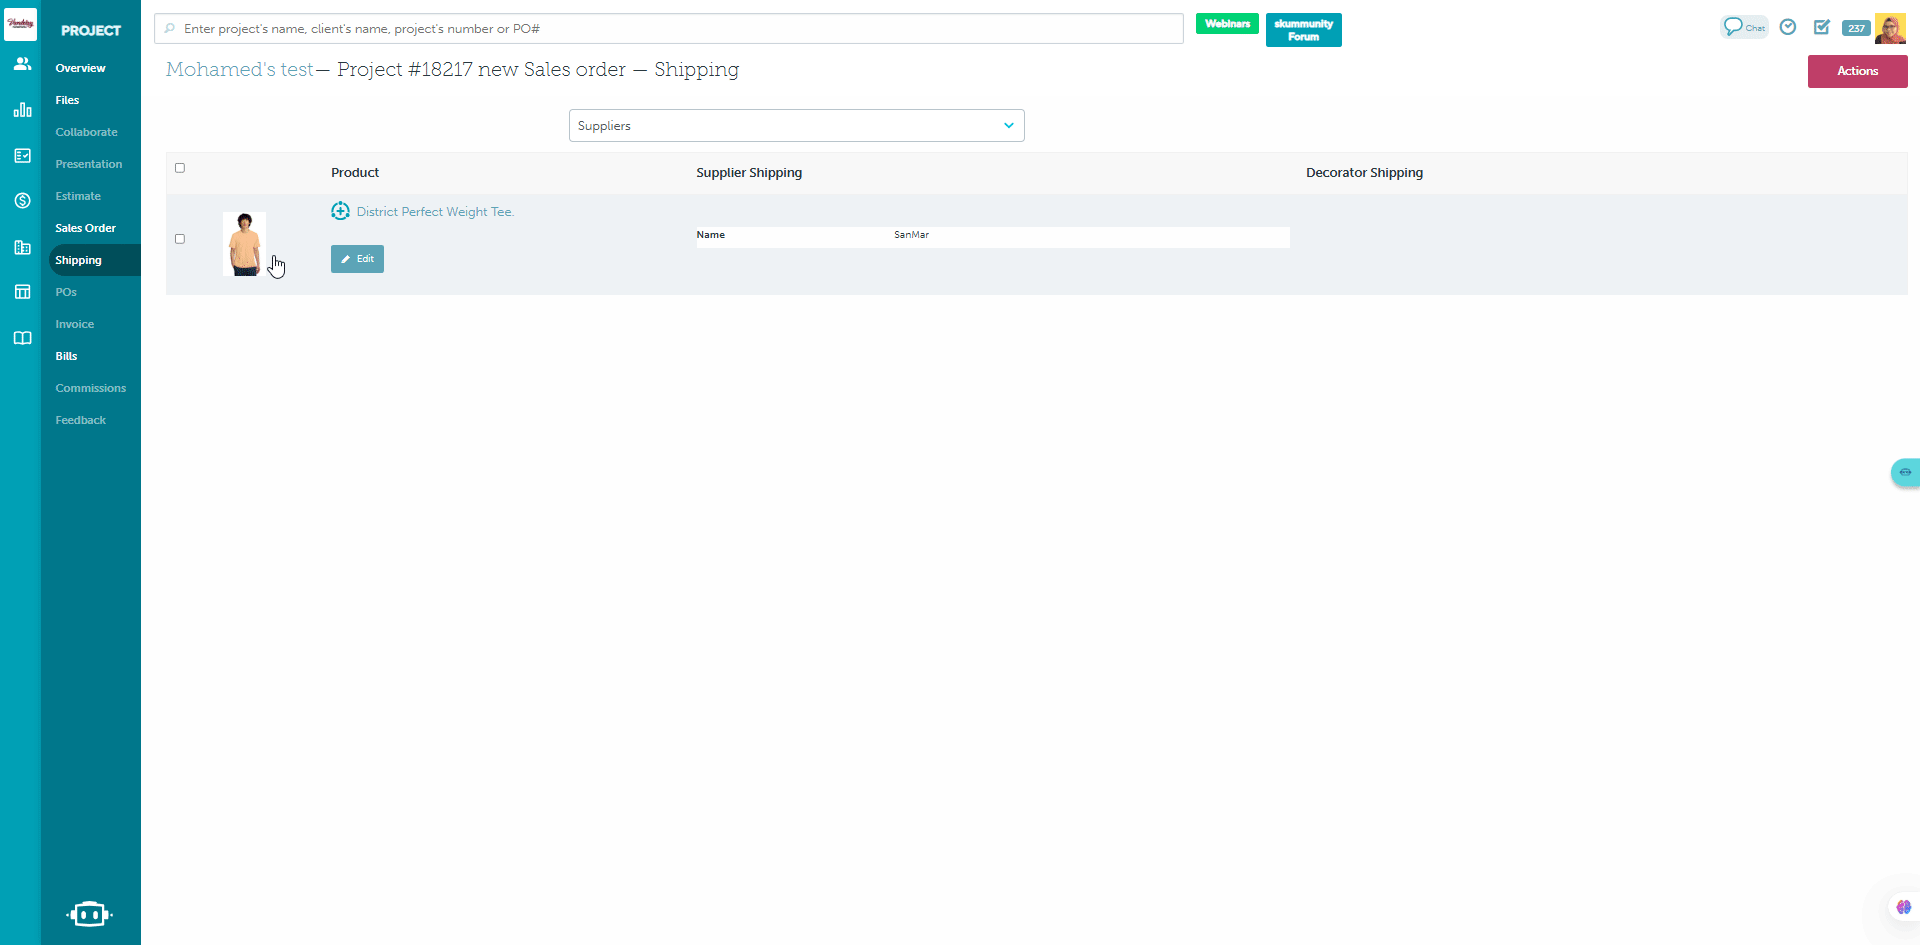This screenshot has height=945, width=1920.
Task: Open the Chat speech bubble icon
Action: coord(1743,27)
